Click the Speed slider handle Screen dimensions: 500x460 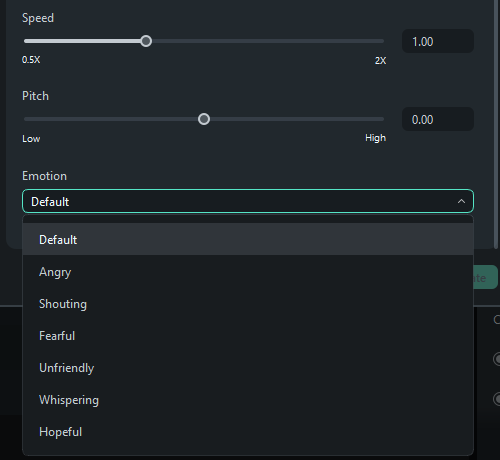146,41
